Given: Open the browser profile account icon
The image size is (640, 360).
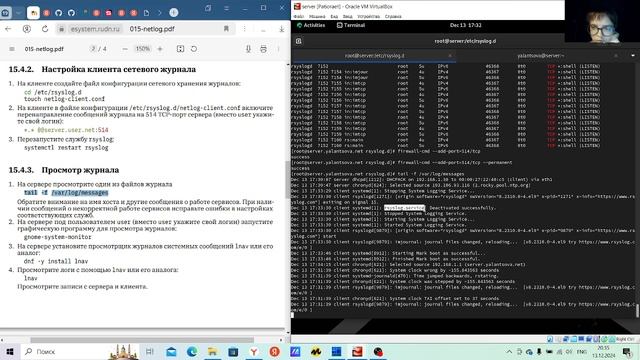Looking at the screenshot, I should click(x=27, y=29).
